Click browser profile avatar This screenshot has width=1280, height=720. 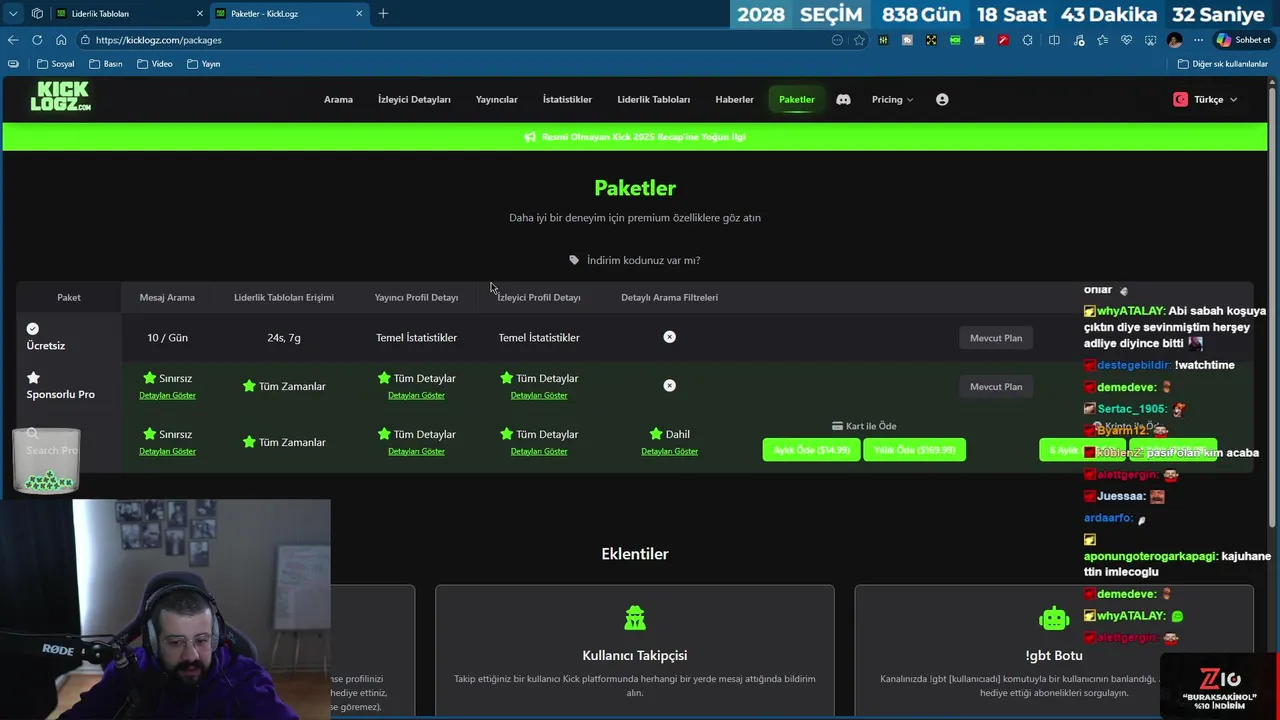click(1174, 40)
